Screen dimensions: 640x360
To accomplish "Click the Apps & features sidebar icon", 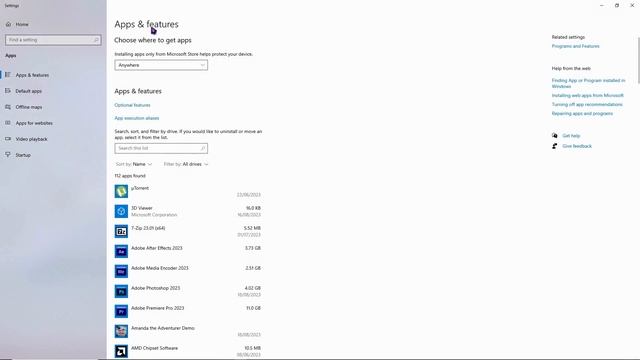I will pyautogui.click(x=8, y=75).
